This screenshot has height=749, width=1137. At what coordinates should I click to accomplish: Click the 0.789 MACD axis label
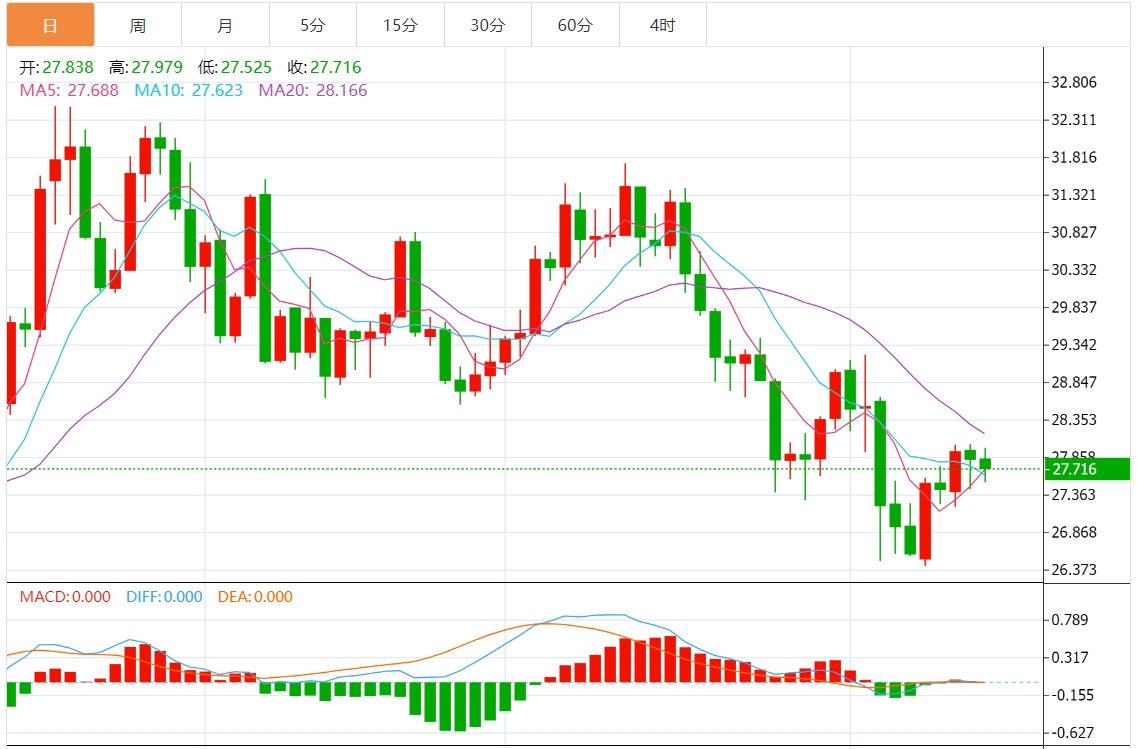tap(1070, 620)
